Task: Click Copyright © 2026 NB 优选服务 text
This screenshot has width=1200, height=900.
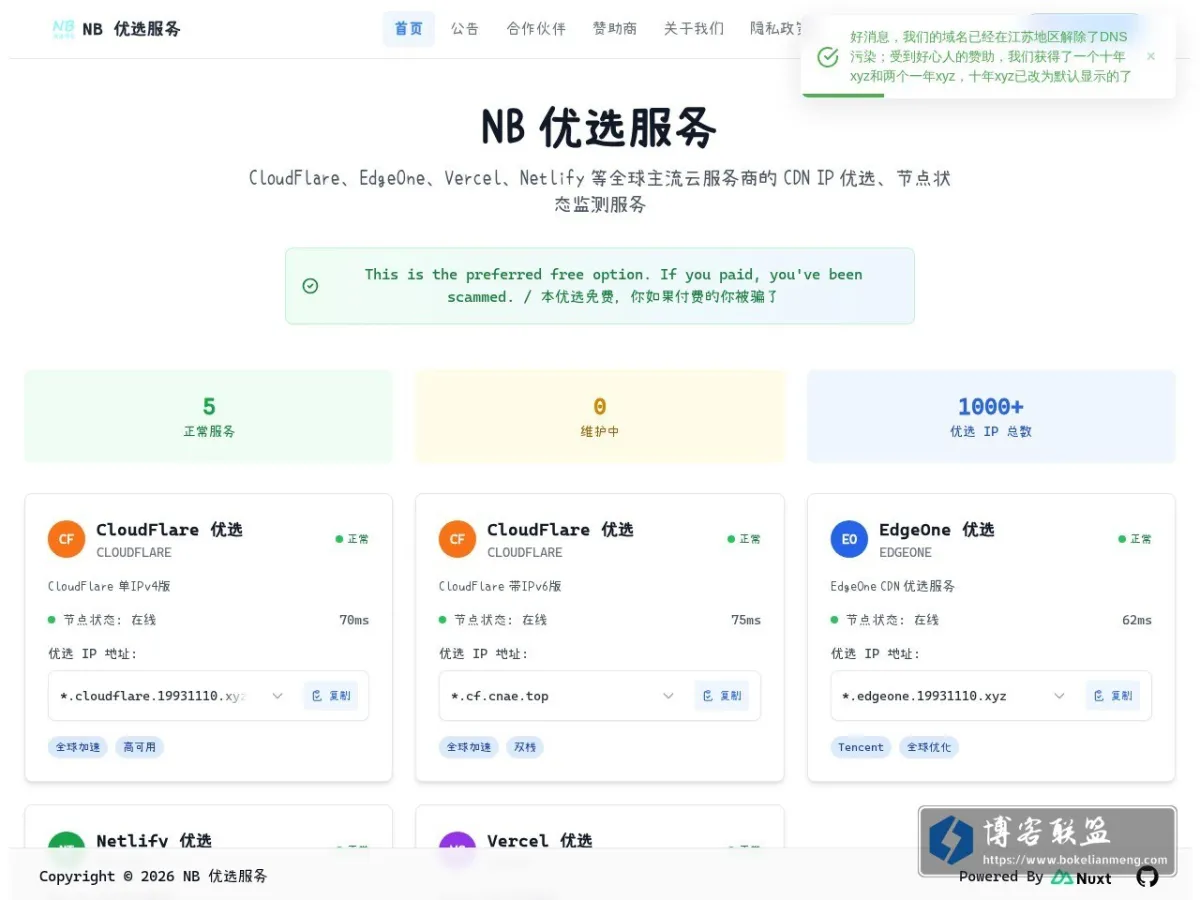Action: coord(153,876)
